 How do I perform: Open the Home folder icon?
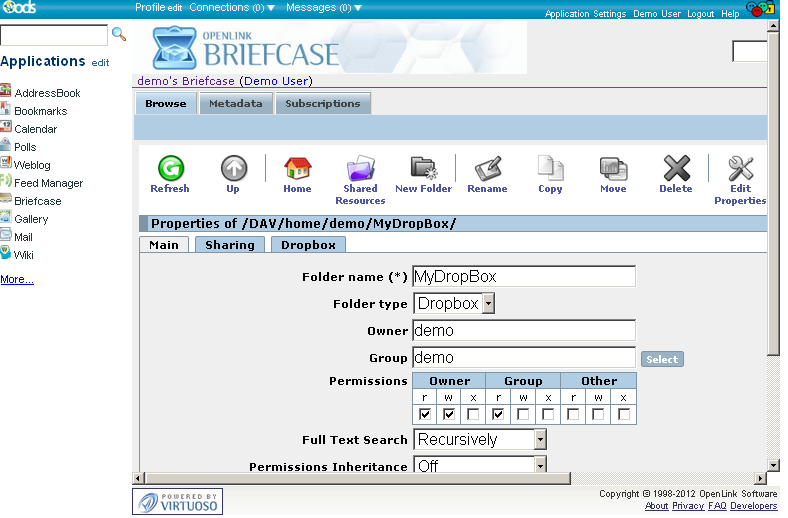click(297, 169)
